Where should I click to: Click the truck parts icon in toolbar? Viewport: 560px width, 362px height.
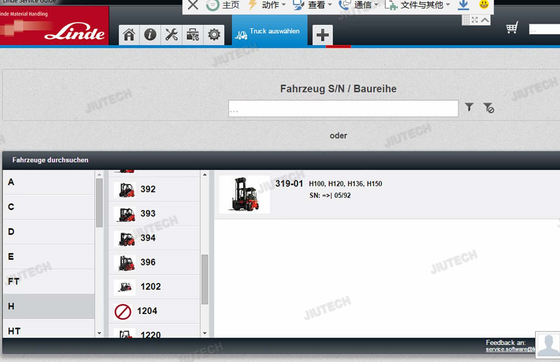[x=192, y=35]
